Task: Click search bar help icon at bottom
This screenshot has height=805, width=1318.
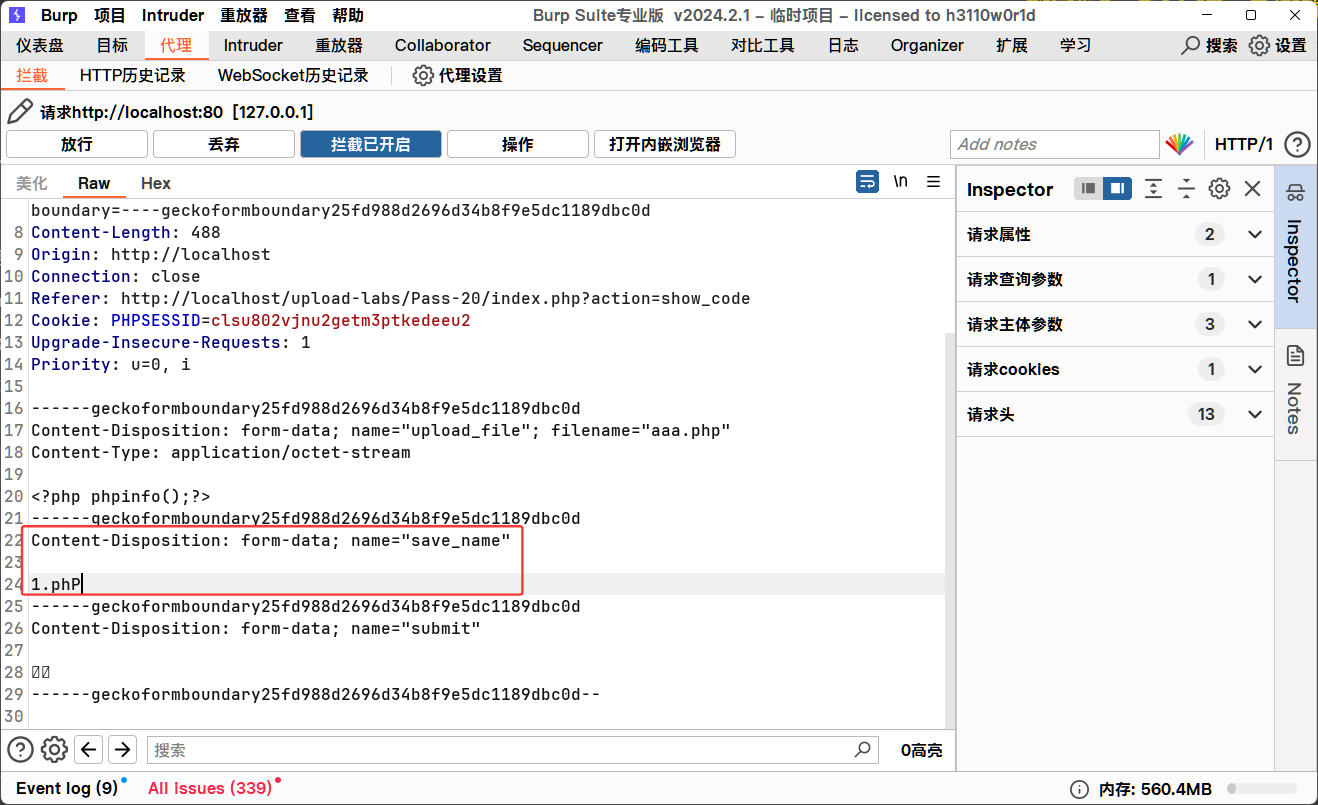Action: pos(20,749)
